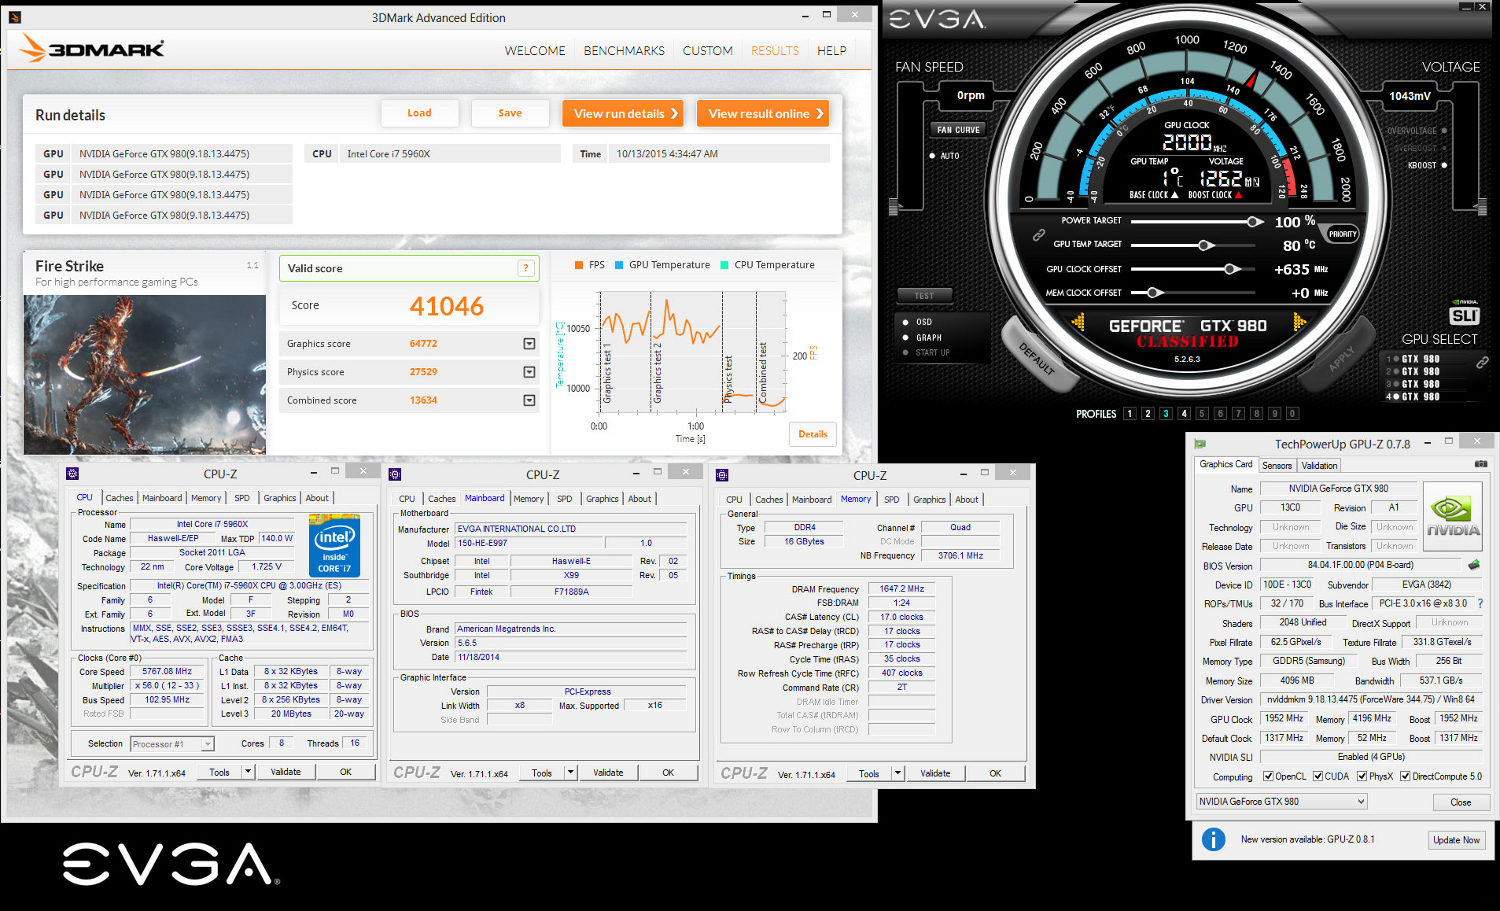Click View result online button
Viewport: 1500px width, 911px height.
pos(763,113)
